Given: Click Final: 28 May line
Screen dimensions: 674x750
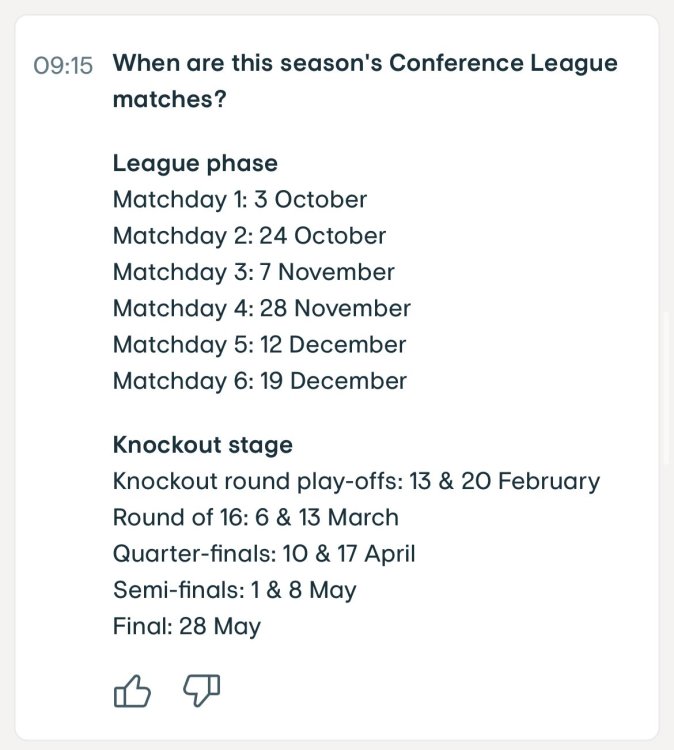Looking at the screenshot, I should (186, 626).
